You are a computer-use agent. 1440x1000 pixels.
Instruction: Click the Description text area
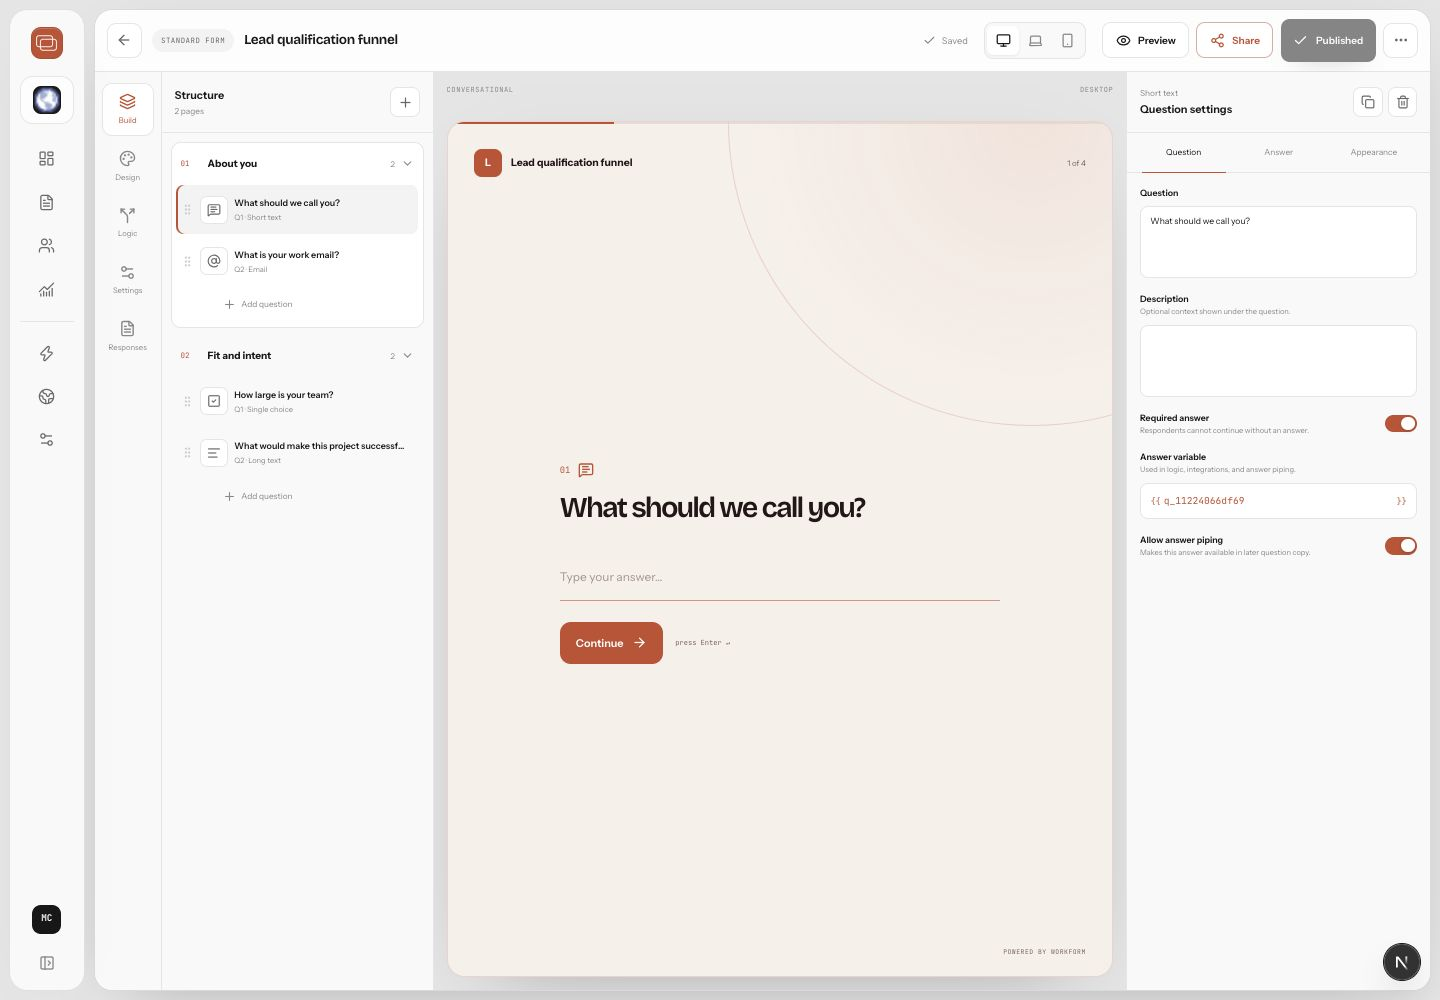coord(1278,361)
